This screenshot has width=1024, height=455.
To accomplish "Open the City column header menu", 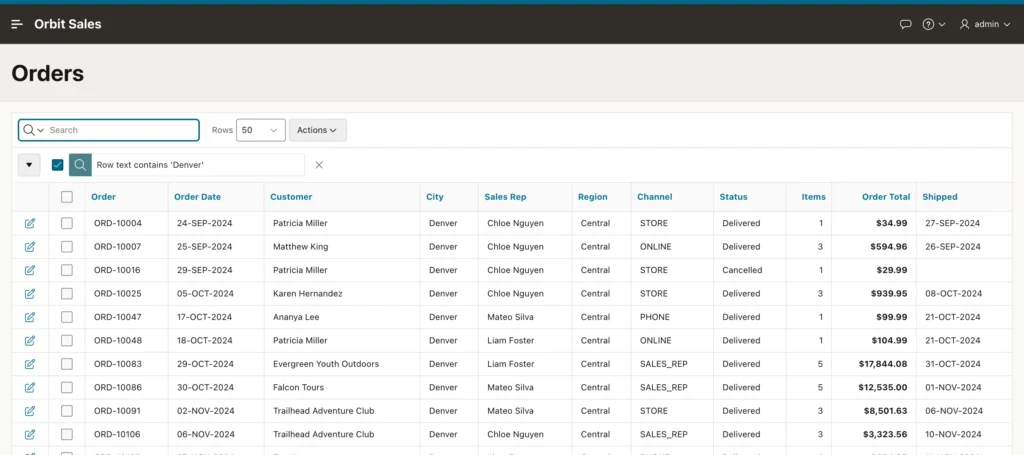I will 434,196.
